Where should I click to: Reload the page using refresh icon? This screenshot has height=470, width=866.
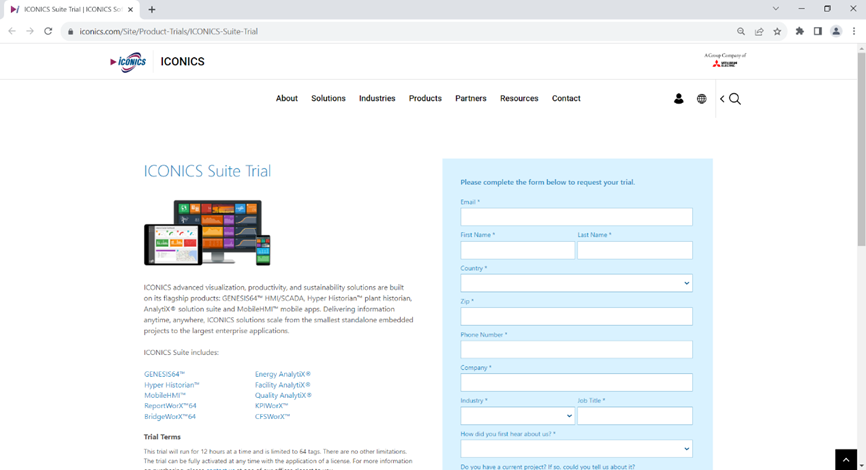pyautogui.click(x=48, y=31)
